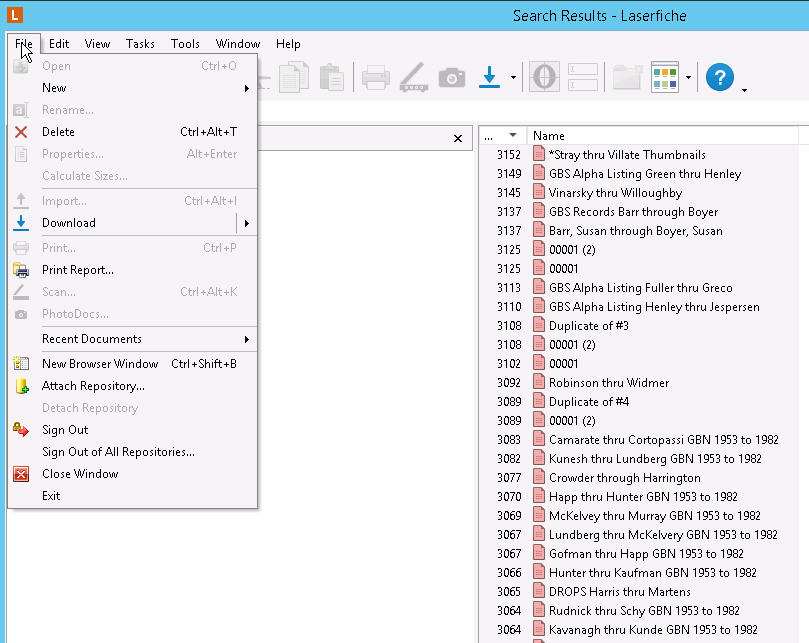809x643 pixels.
Task: Open the Tools menu
Action: tap(185, 44)
